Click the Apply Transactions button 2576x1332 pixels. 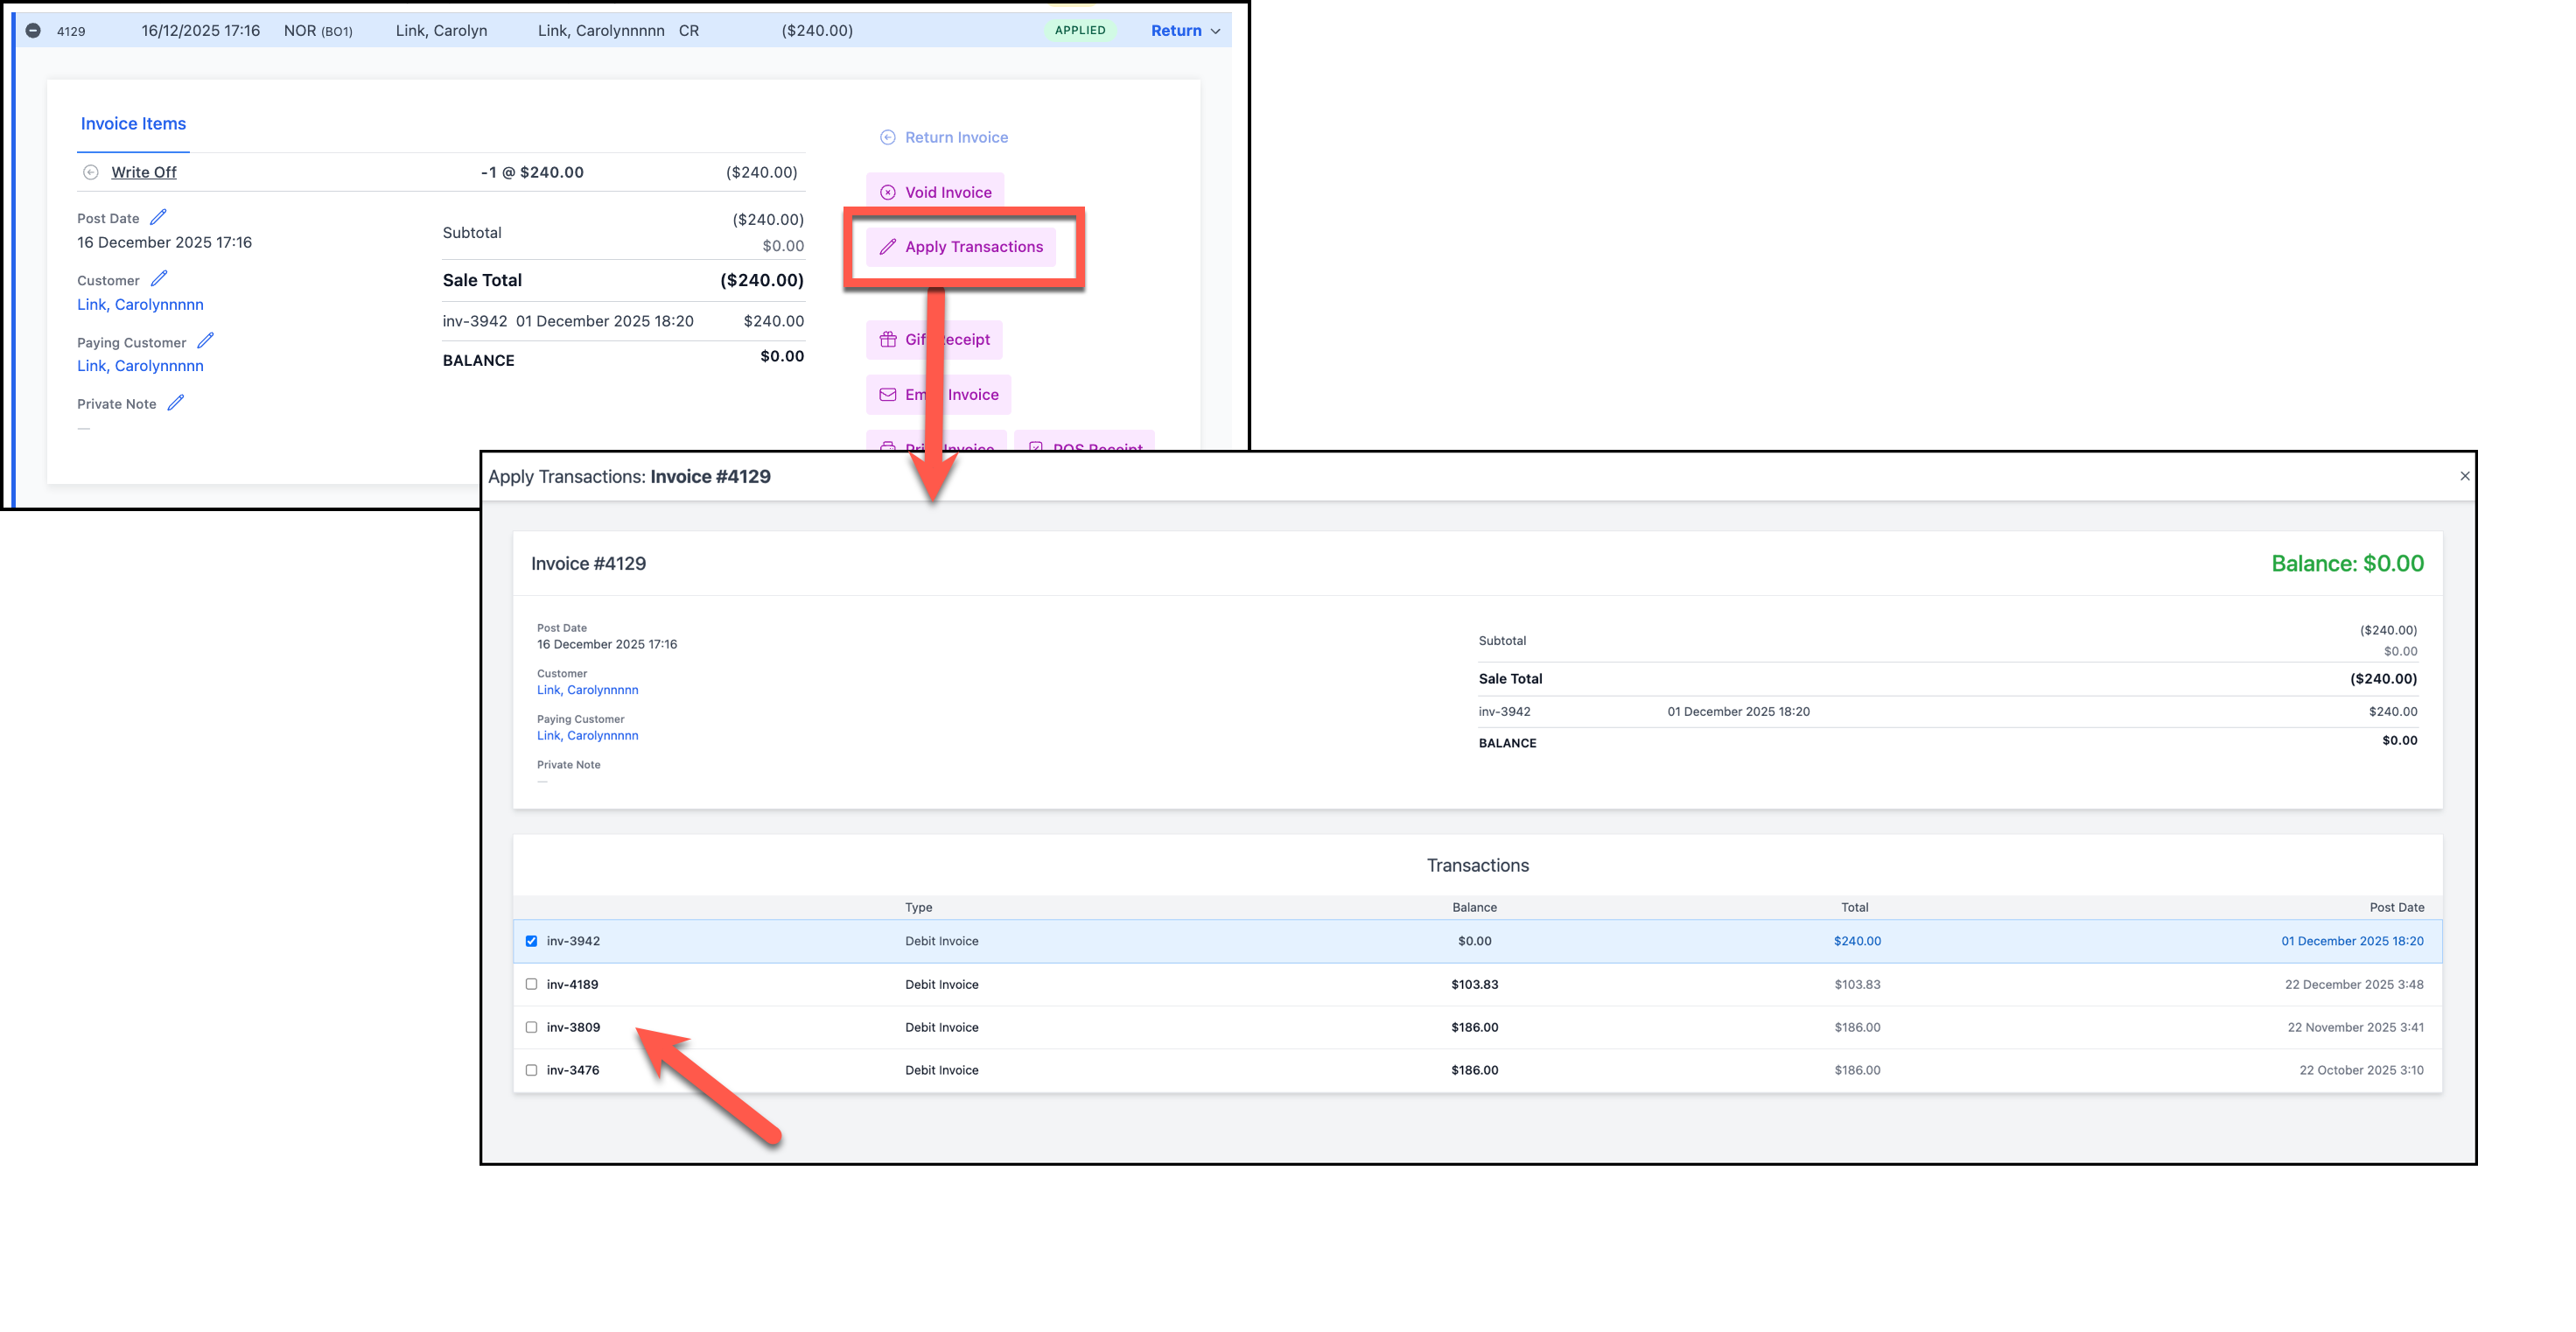[961, 247]
